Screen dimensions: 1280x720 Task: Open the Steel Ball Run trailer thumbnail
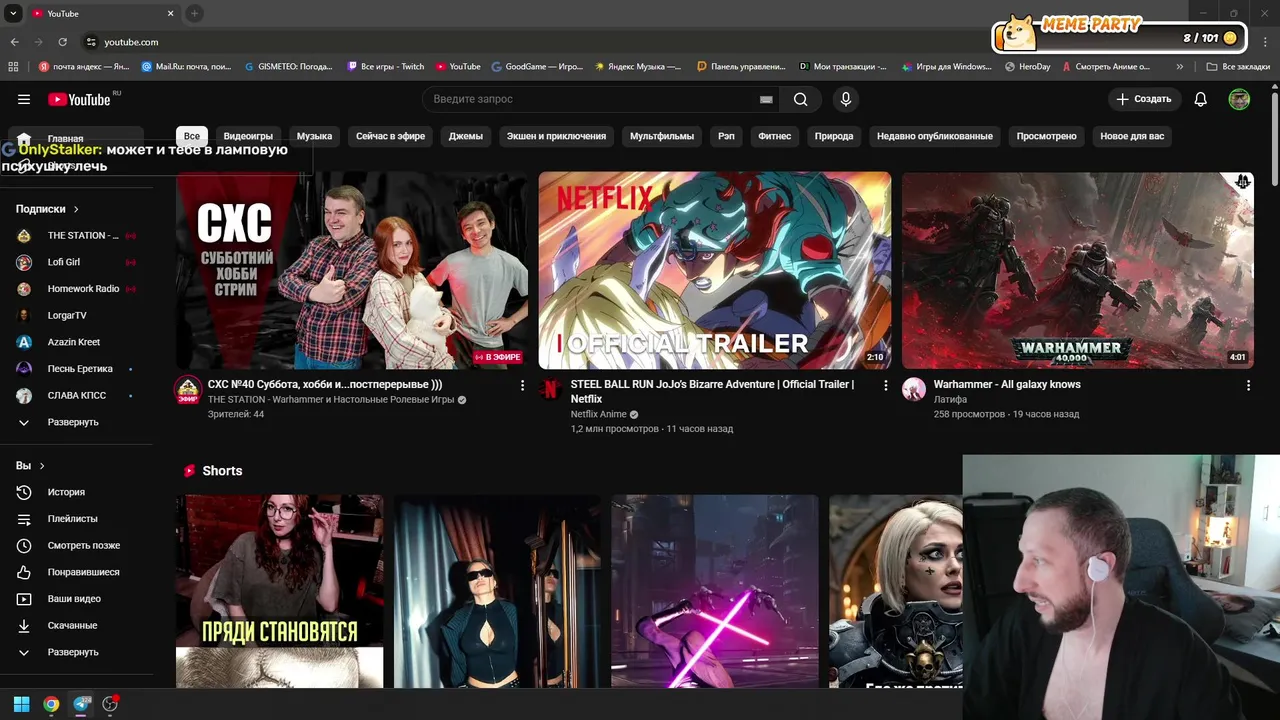click(715, 270)
